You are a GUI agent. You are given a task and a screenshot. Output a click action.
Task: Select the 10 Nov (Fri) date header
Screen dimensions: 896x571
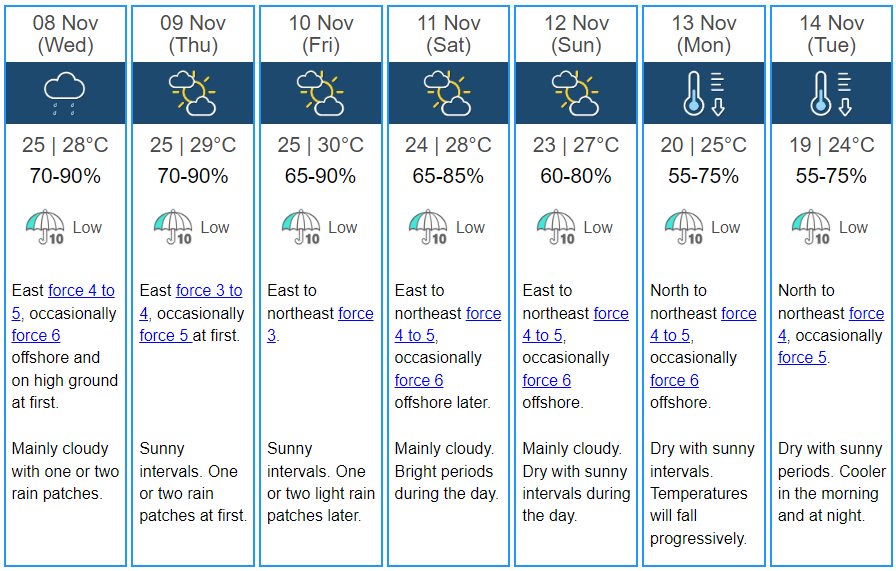click(x=321, y=34)
